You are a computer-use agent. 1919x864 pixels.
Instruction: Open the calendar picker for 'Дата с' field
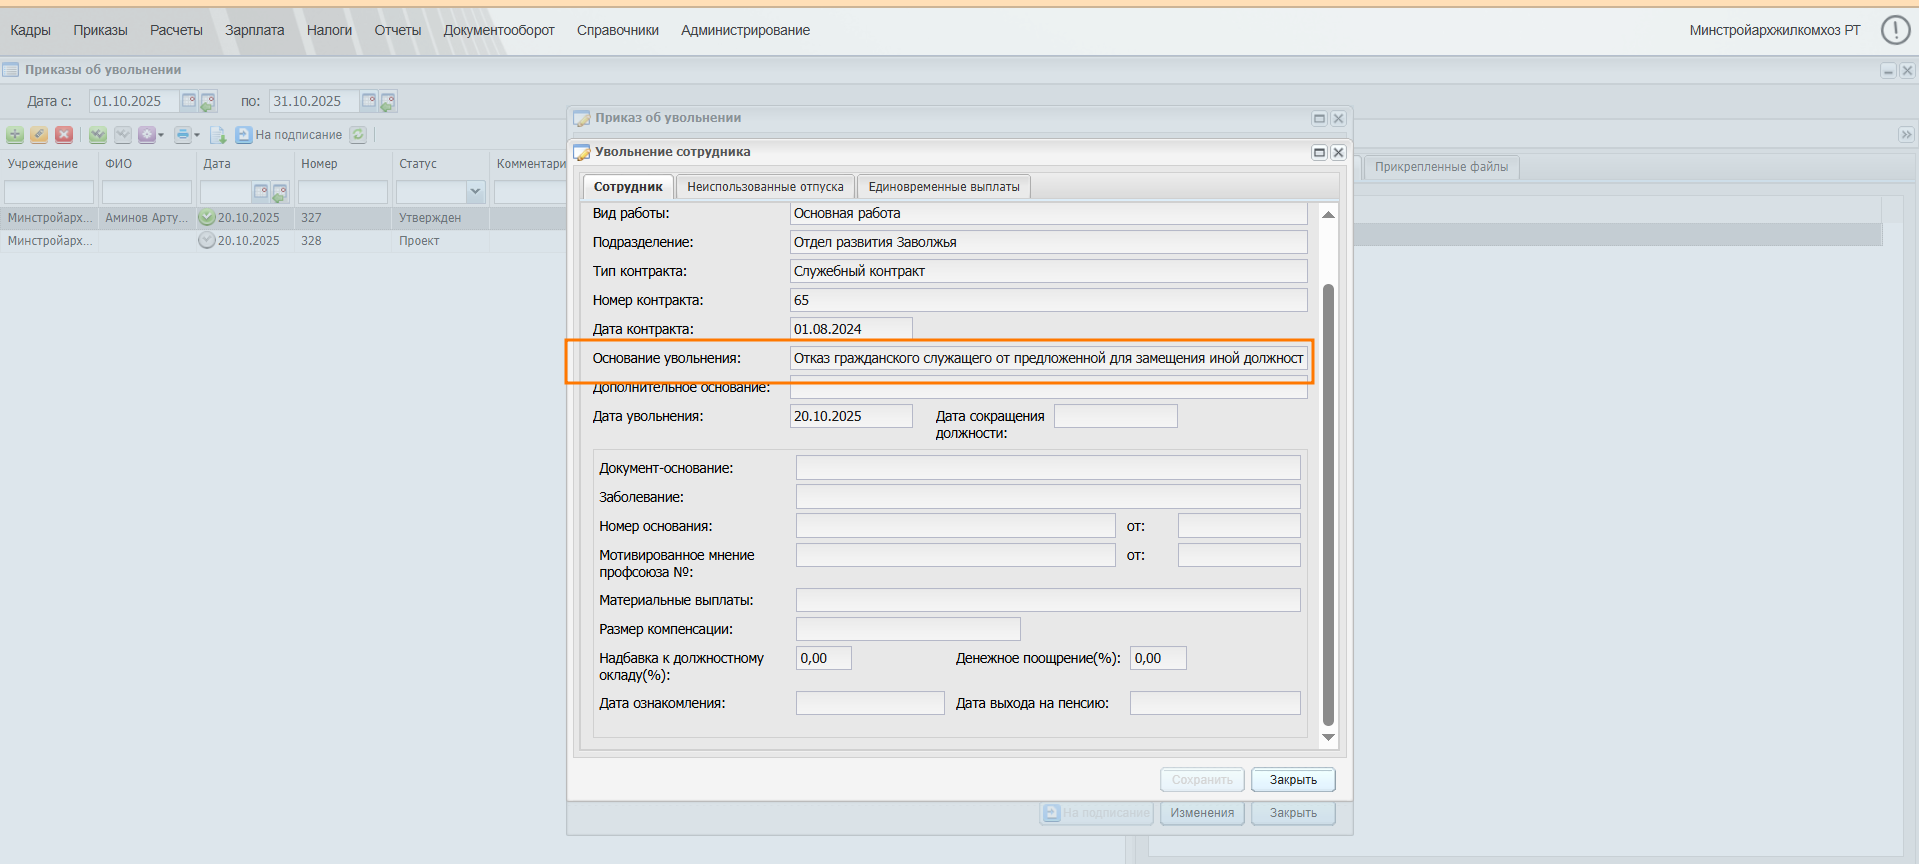click(189, 101)
